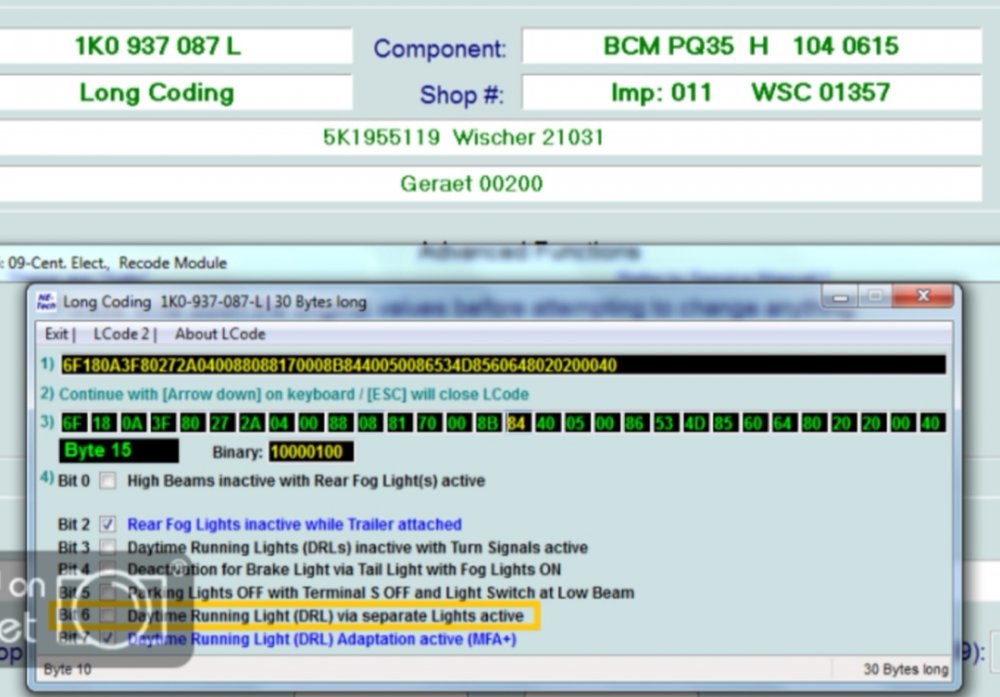
Task: Select byte cell 27
Action: click(221, 423)
